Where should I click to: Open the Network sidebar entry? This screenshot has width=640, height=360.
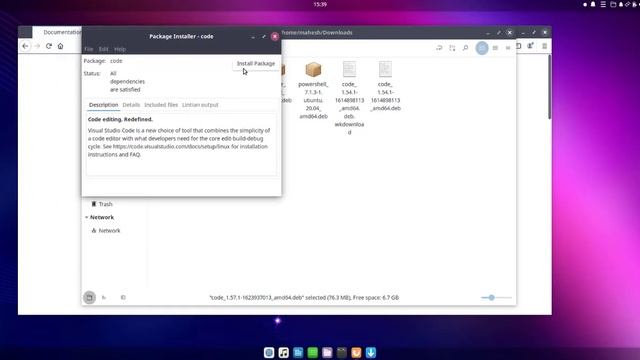[106, 231]
